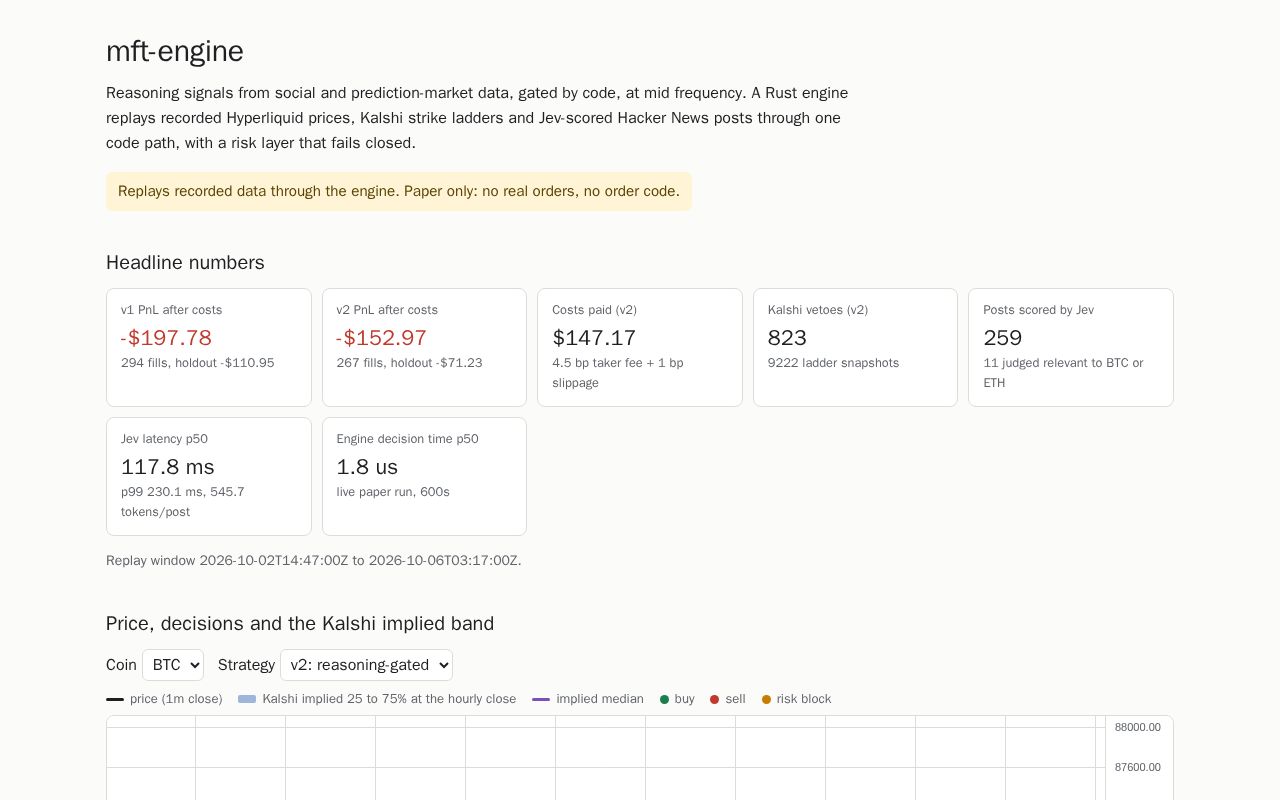Click the 'Kalshi vetoes (v2)' card label
This screenshot has height=800, width=1280.
tap(818, 310)
